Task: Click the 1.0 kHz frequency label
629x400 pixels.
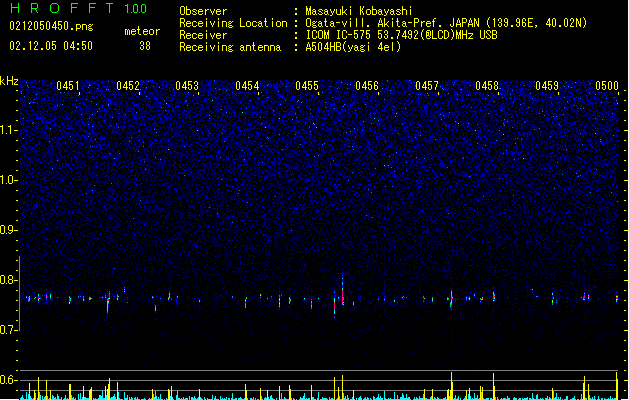Action: pyautogui.click(x=9, y=180)
